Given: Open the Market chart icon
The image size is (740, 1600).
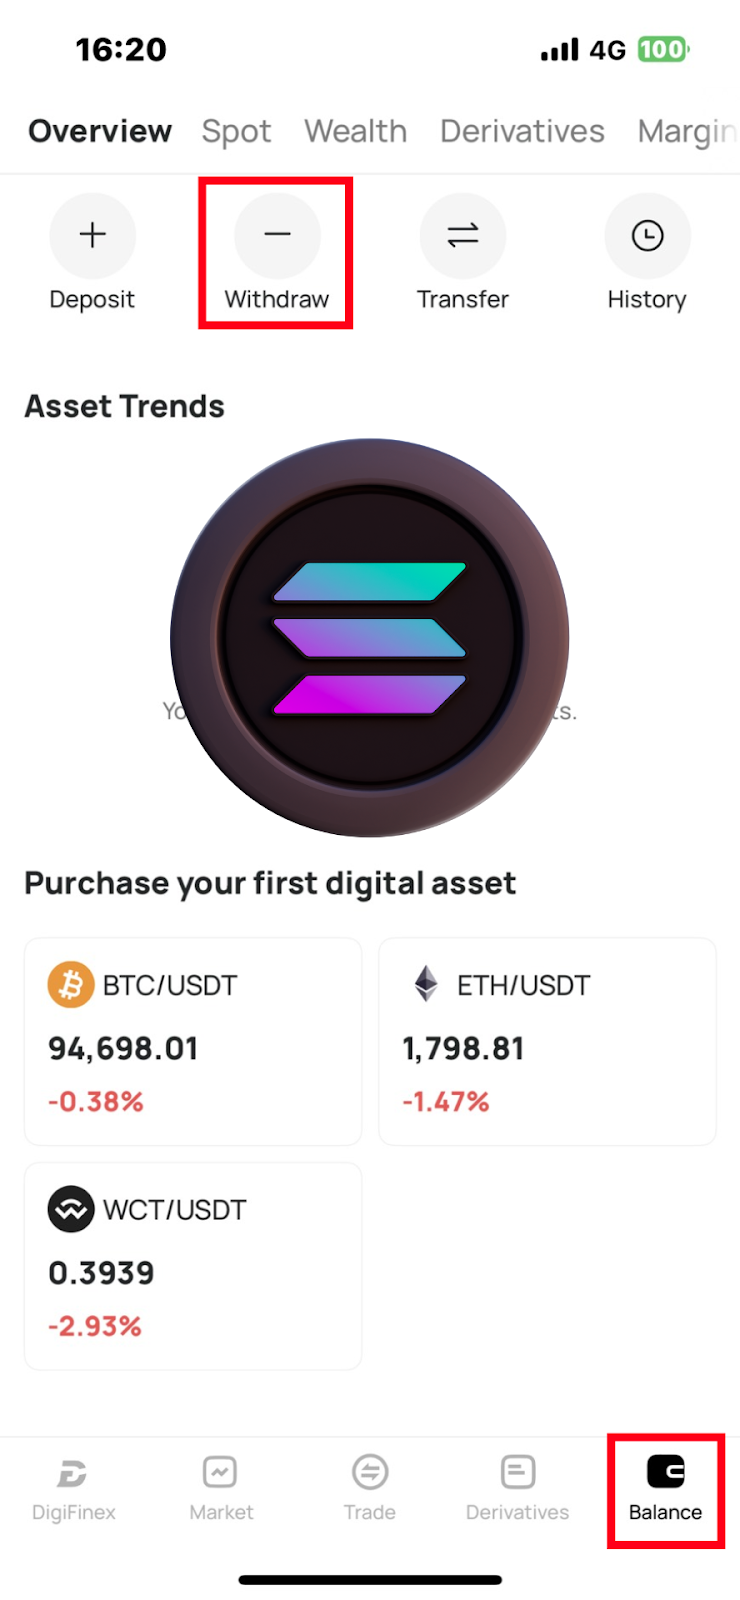Looking at the screenshot, I should pyautogui.click(x=220, y=1472).
